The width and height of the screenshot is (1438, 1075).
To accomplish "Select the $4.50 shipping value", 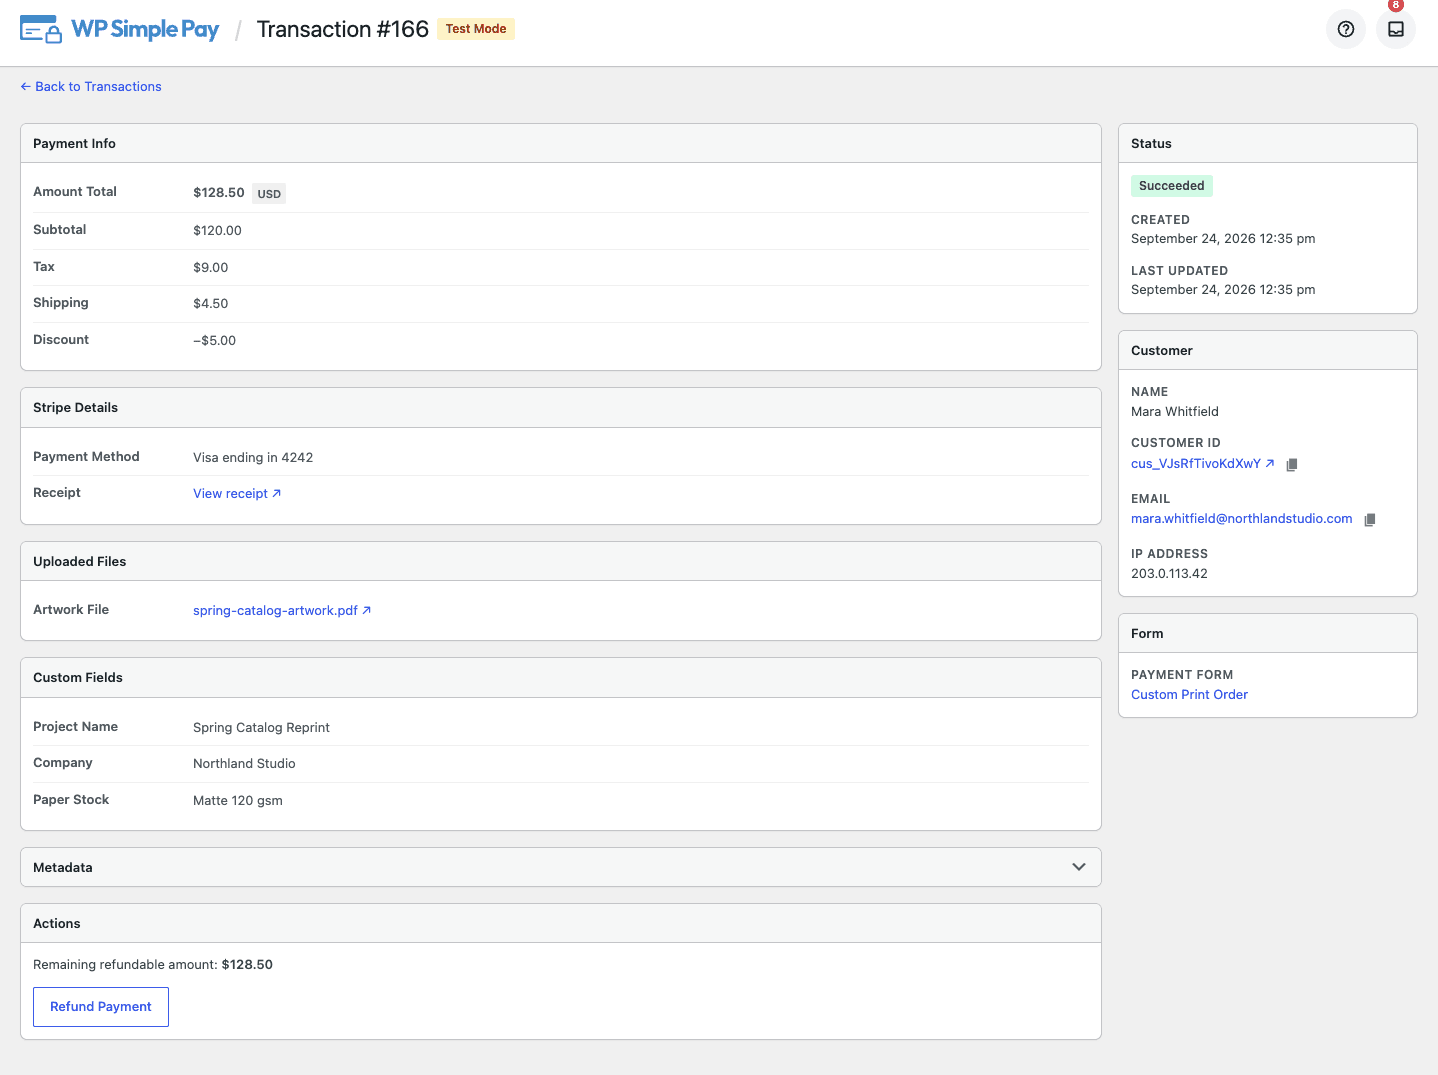I will [211, 304].
